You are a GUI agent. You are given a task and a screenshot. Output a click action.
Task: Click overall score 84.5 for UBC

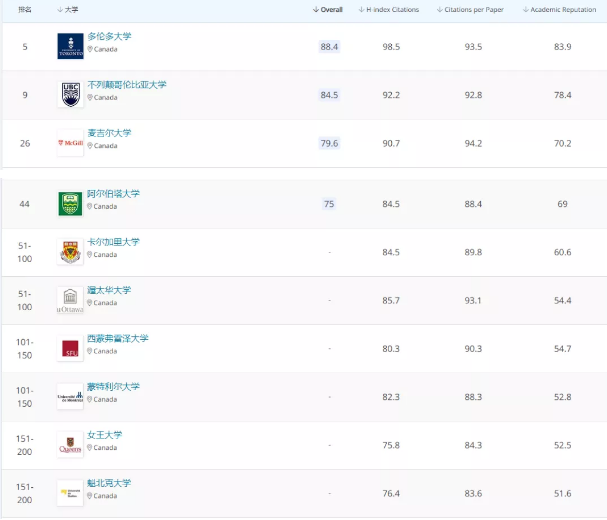point(329,95)
